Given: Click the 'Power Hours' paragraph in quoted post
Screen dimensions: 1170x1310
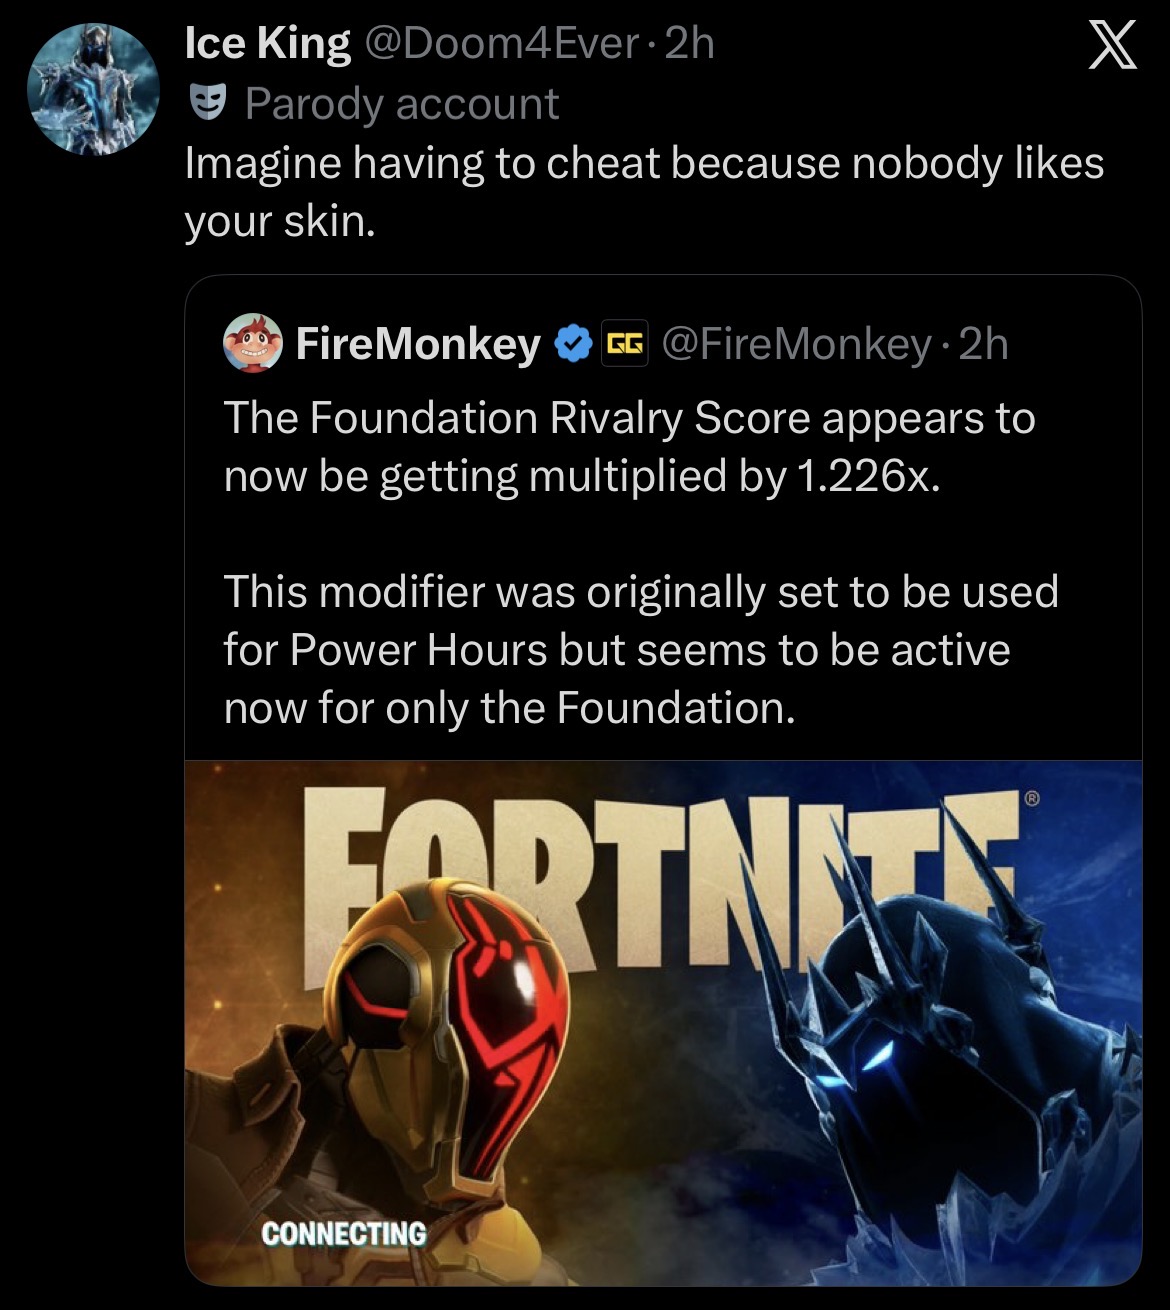Looking at the screenshot, I should point(640,650).
